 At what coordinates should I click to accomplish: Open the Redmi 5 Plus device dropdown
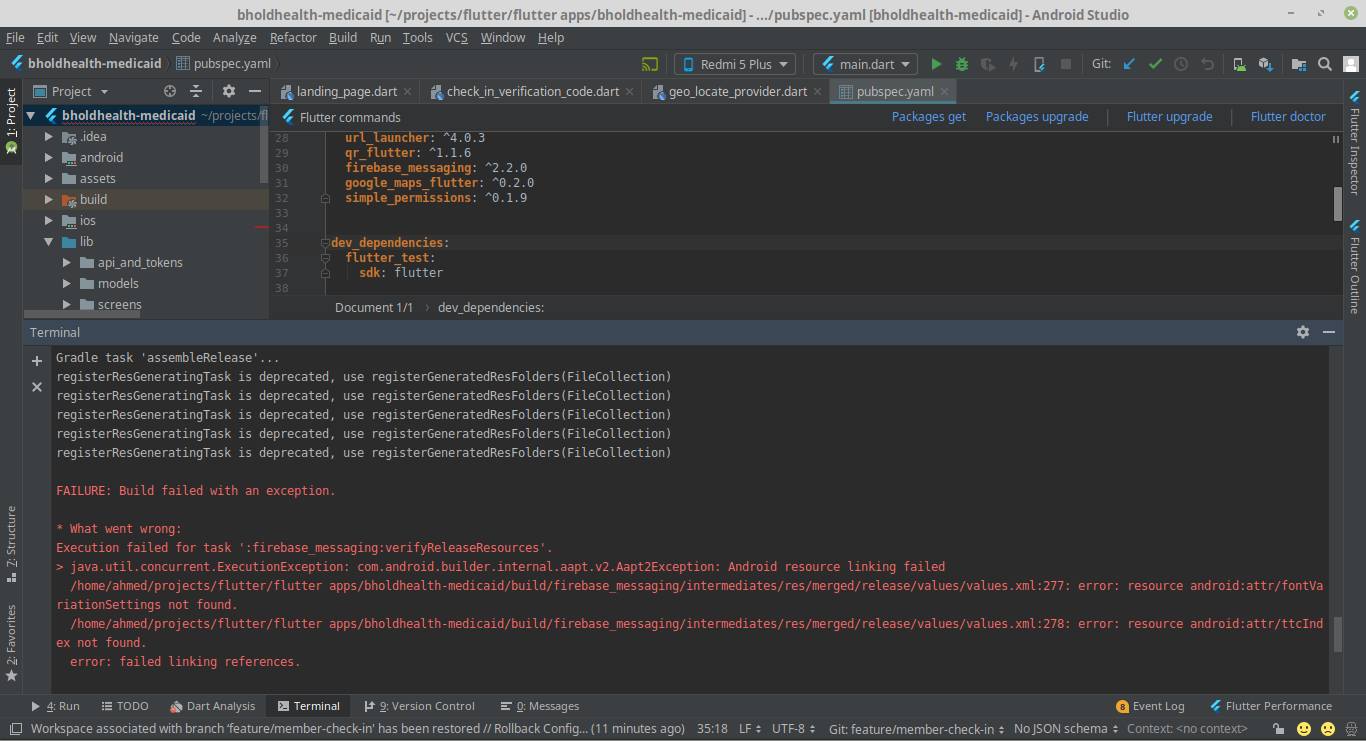pos(735,64)
